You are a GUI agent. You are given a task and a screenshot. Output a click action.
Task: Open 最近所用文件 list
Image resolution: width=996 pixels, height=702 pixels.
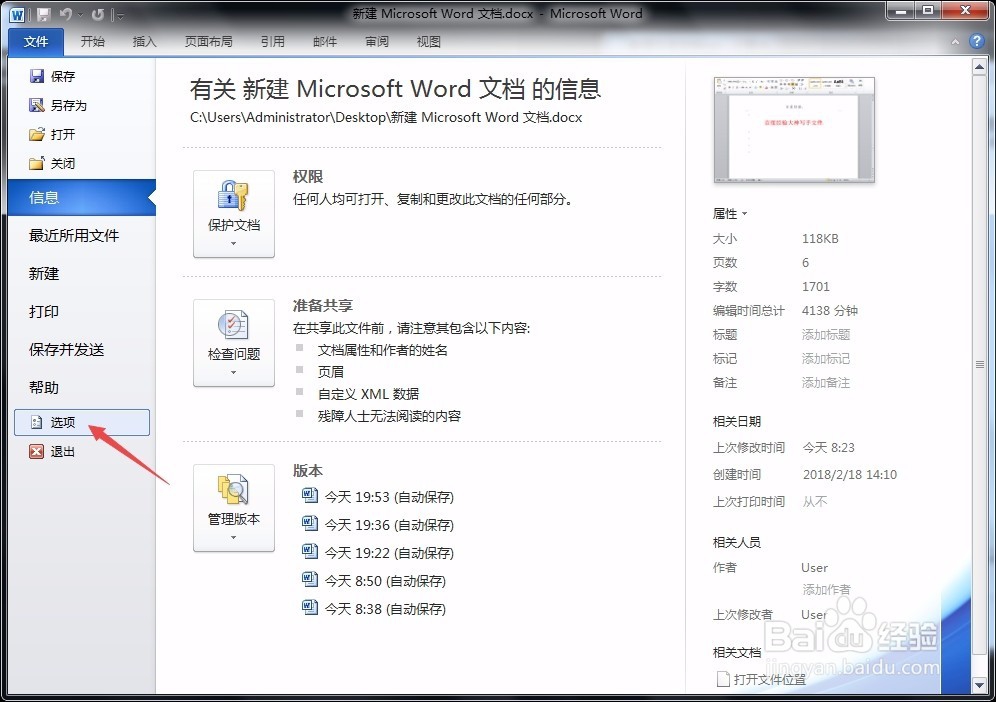coord(74,236)
